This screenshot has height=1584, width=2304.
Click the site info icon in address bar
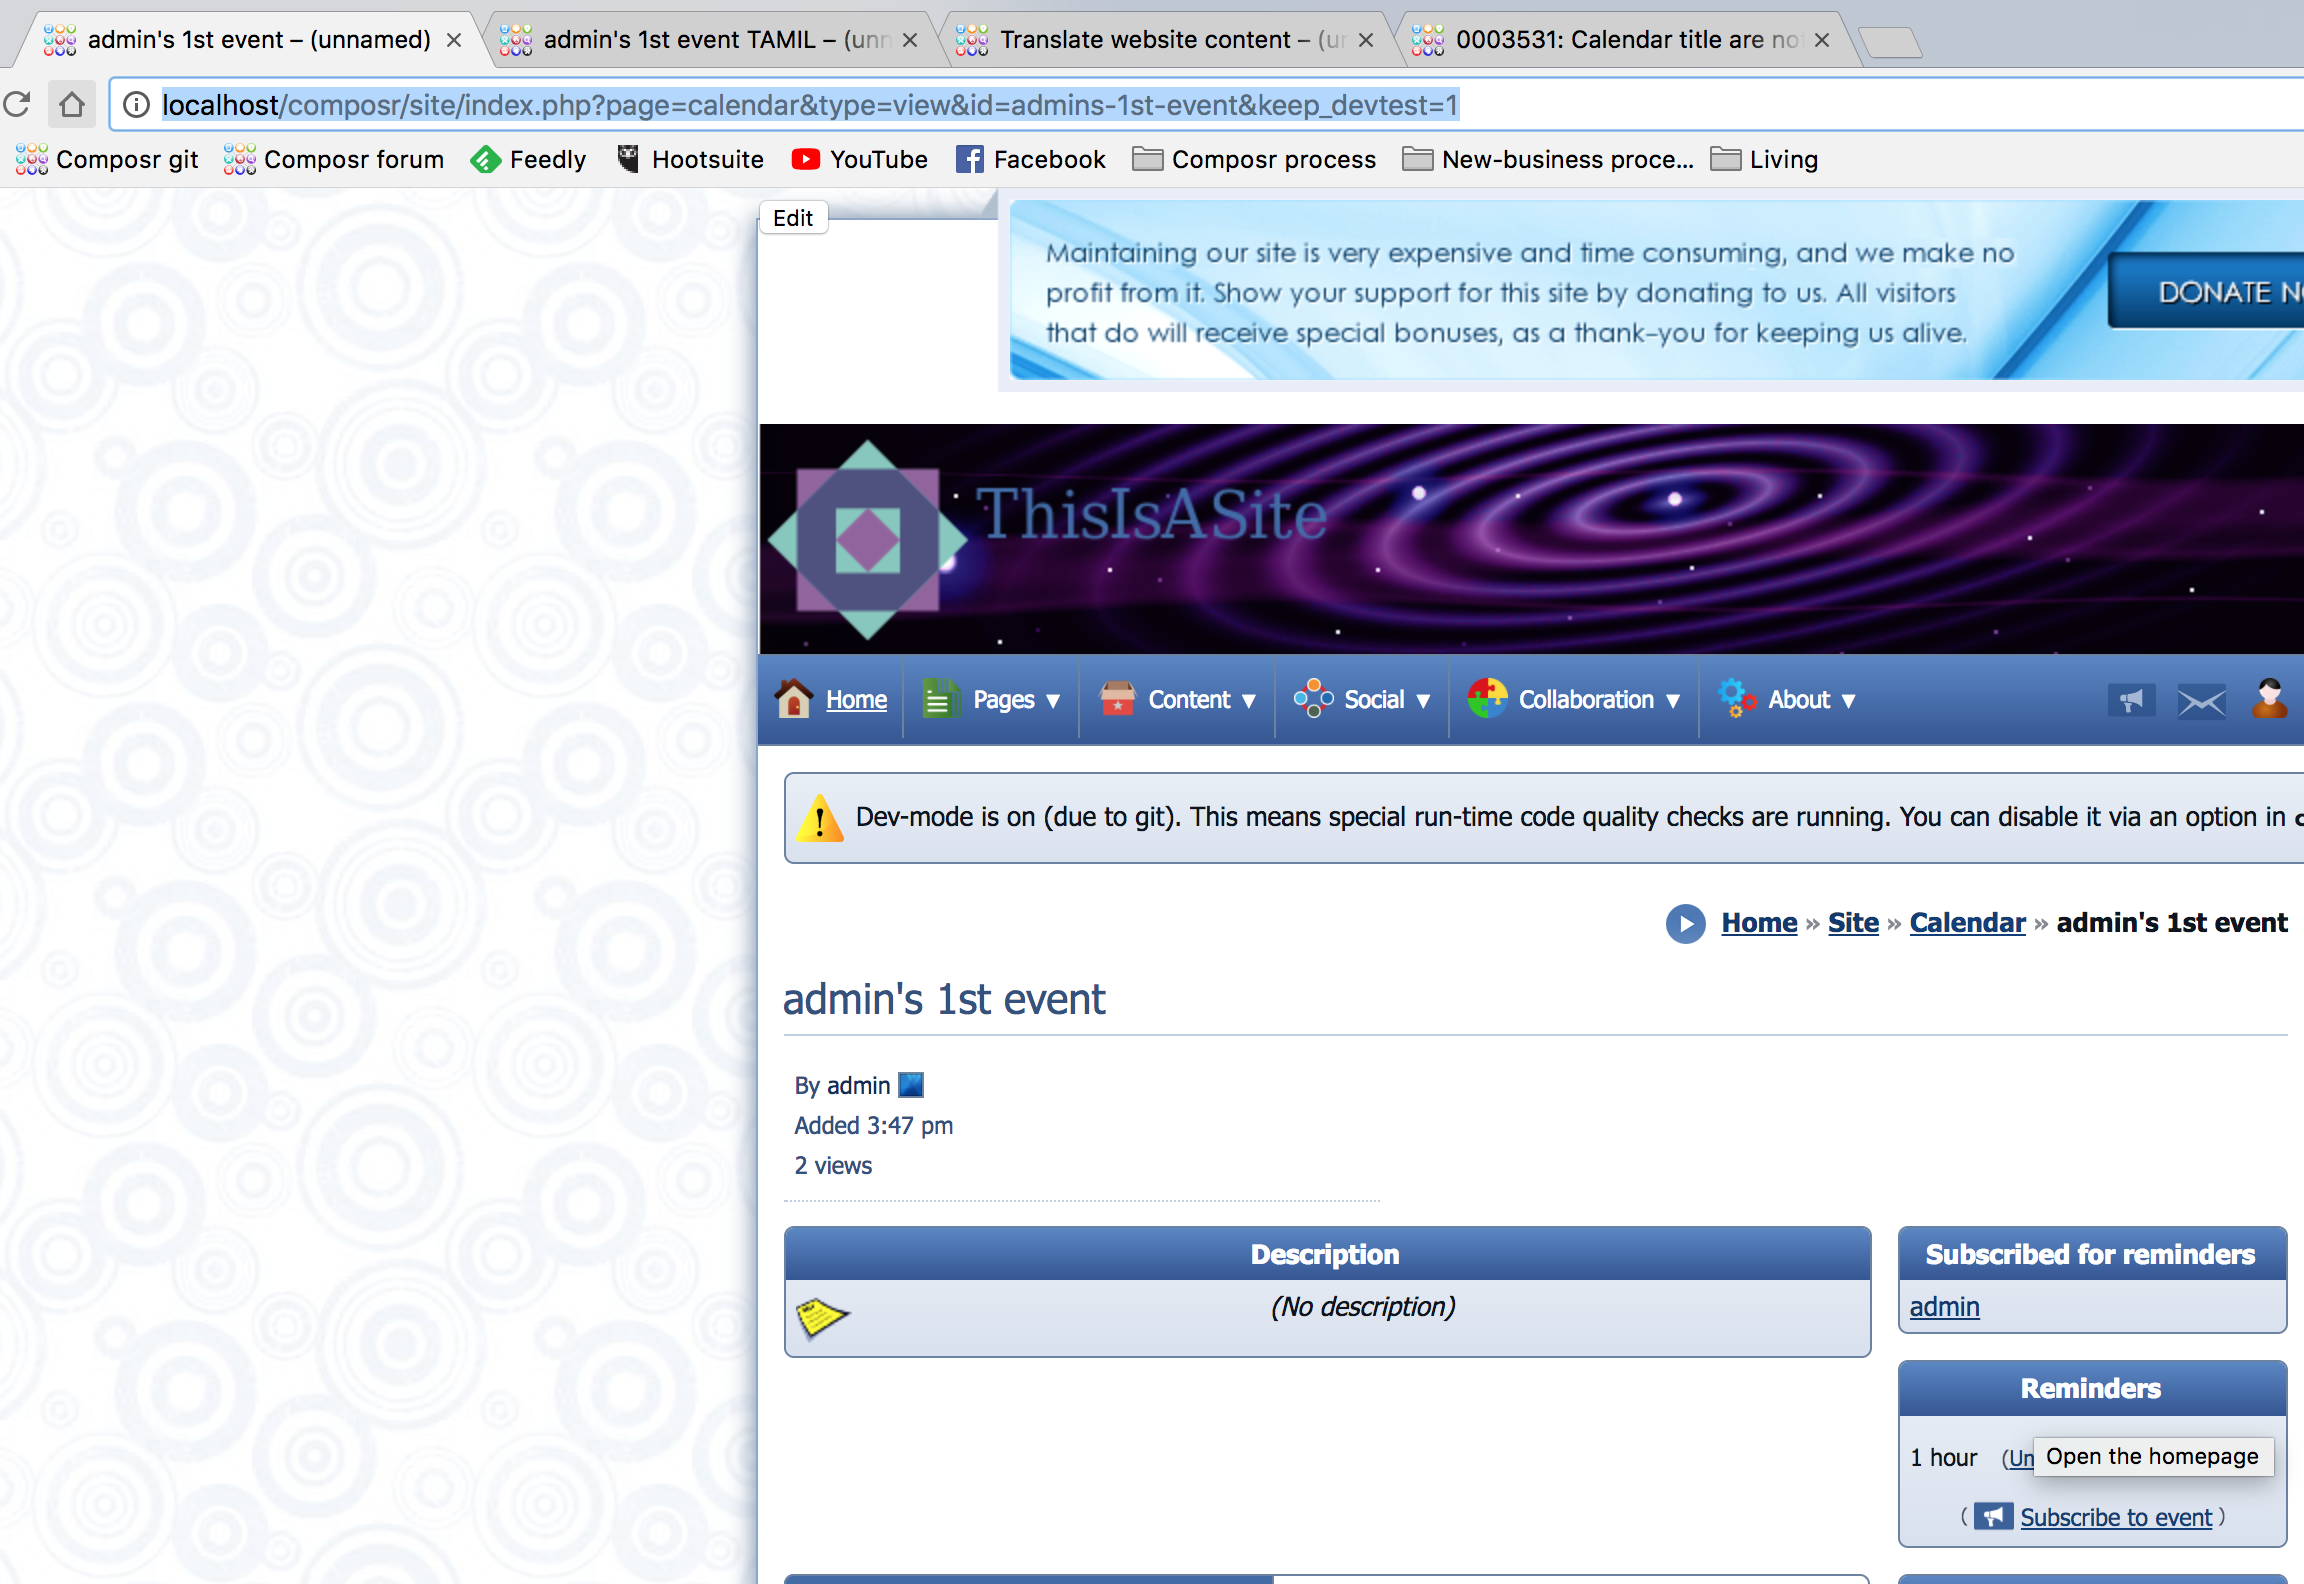click(137, 104)
